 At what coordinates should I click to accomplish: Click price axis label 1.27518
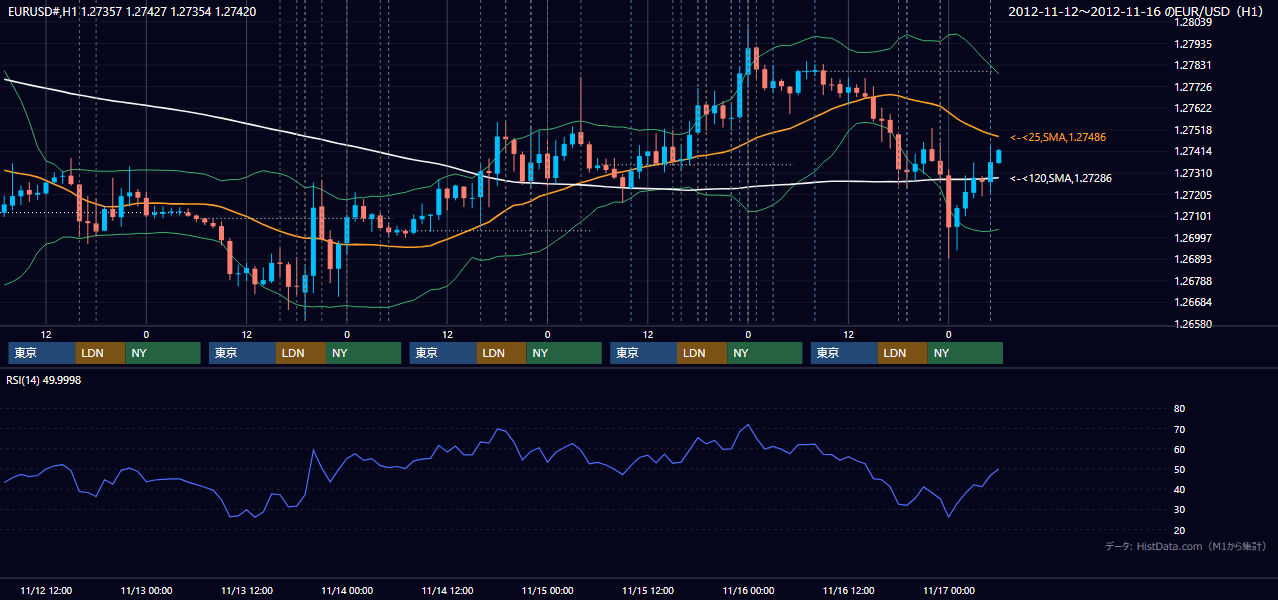(x=1194, y=130)
